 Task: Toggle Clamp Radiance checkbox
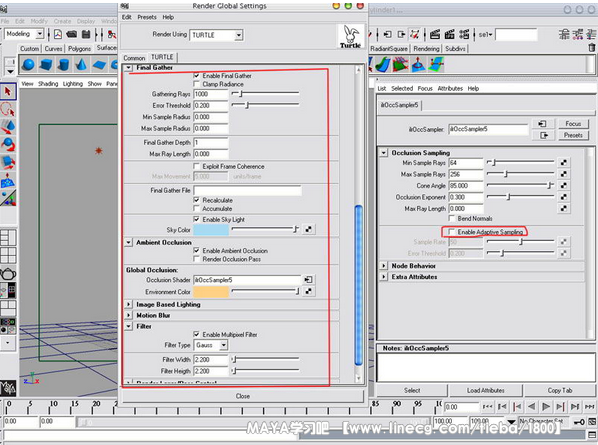coord(196,84)
